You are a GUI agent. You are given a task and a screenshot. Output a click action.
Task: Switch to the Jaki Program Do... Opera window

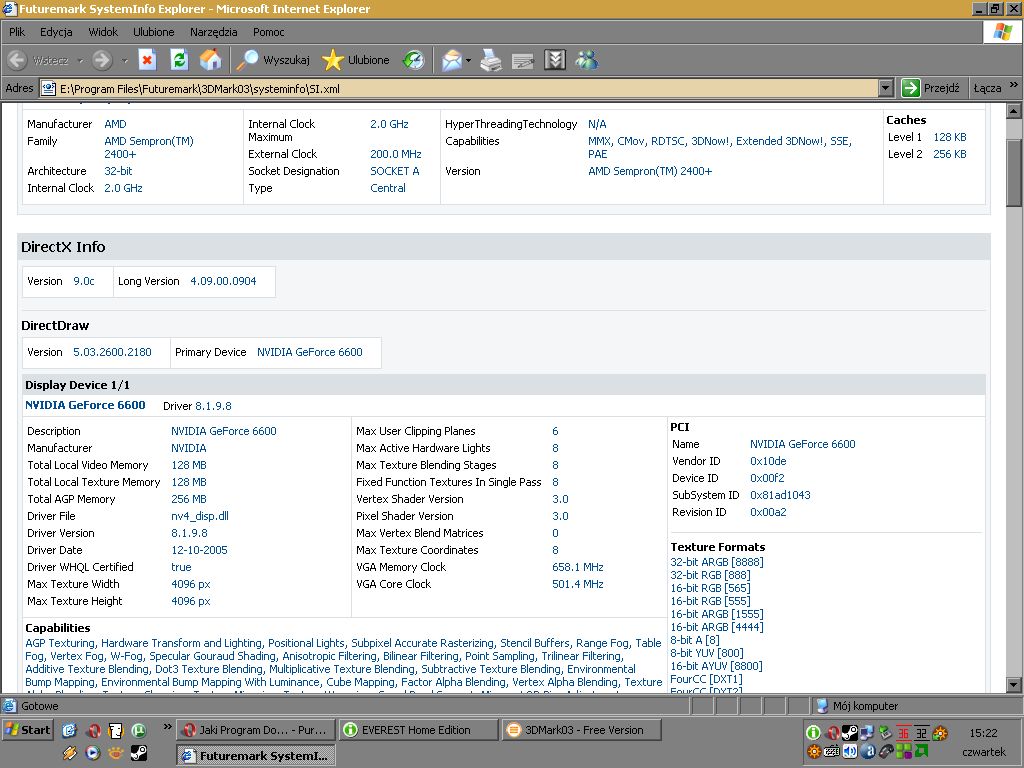(257, 730)
